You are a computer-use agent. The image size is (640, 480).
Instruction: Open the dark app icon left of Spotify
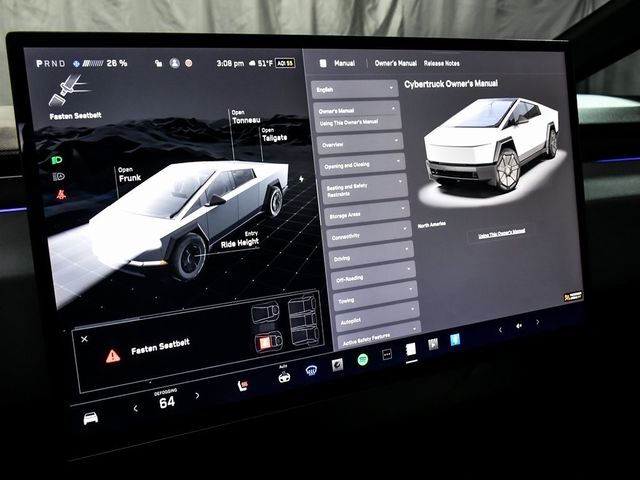337,365
